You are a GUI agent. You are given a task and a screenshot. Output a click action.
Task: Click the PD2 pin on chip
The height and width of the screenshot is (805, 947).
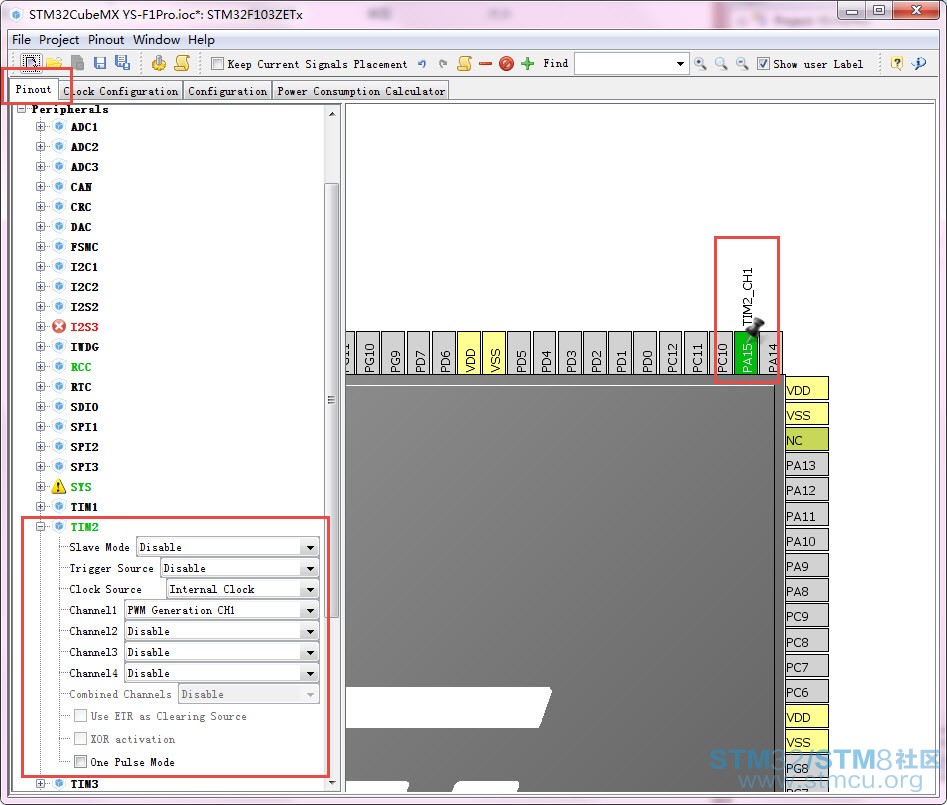(x=595, y=353)
